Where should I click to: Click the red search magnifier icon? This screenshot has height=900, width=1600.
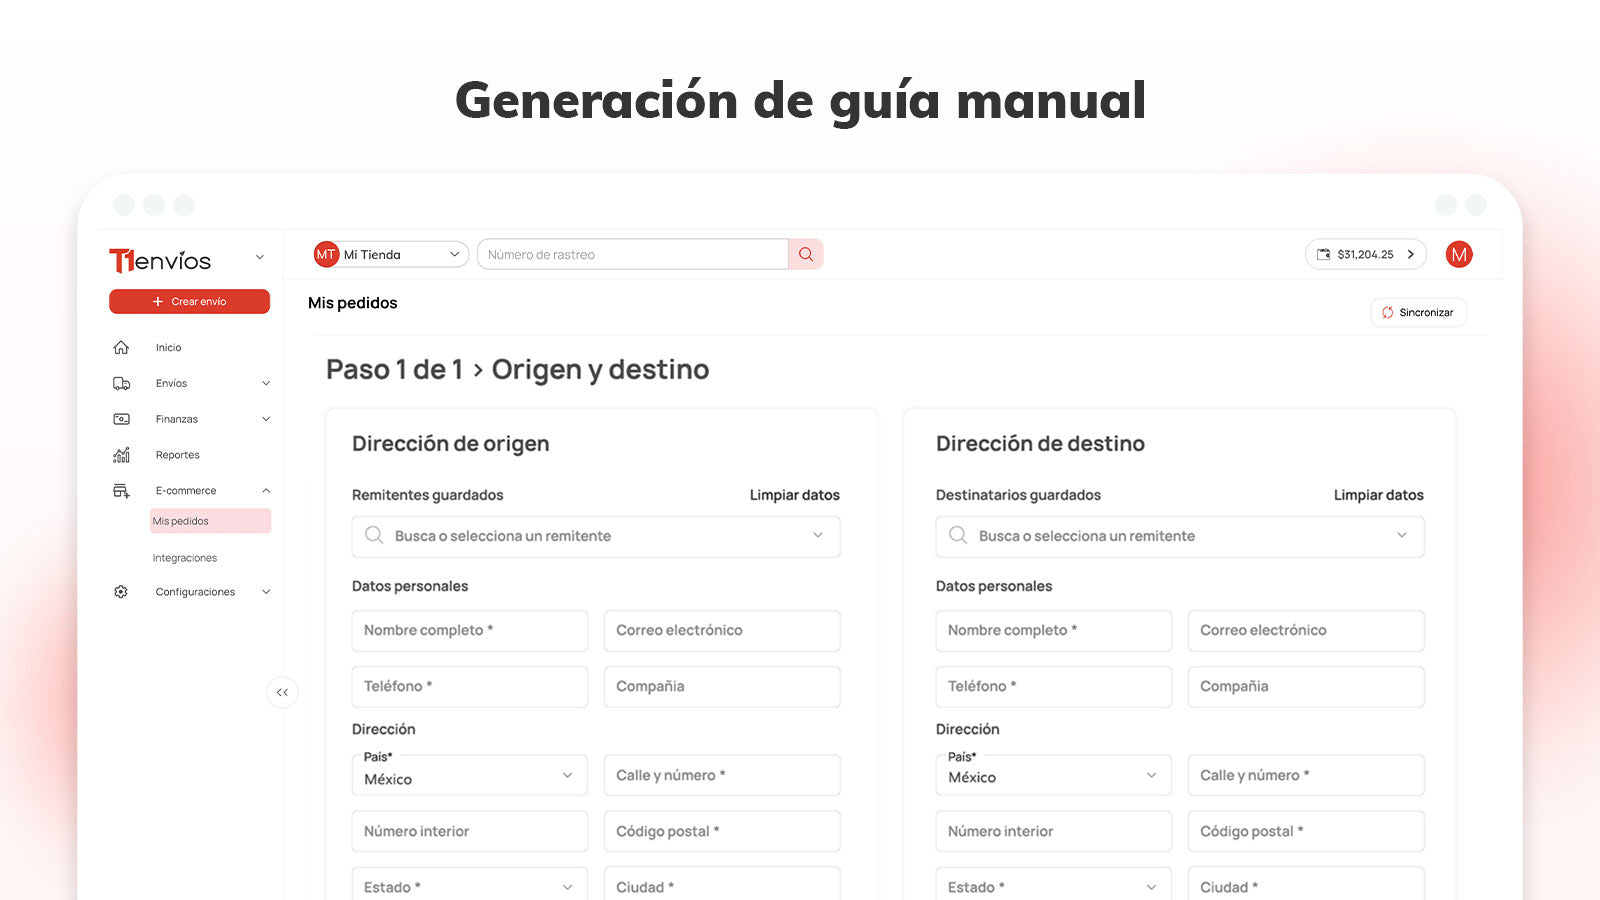coord(805,254)
